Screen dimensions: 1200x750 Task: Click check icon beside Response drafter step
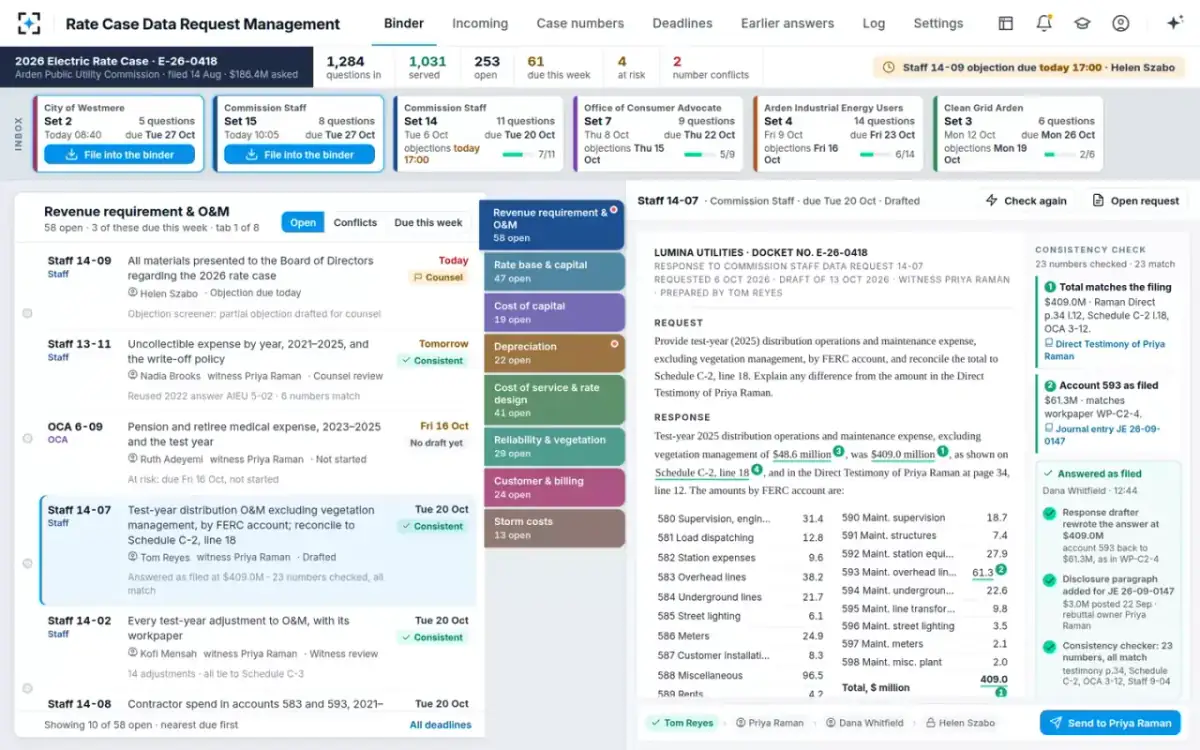point(1049,514)
